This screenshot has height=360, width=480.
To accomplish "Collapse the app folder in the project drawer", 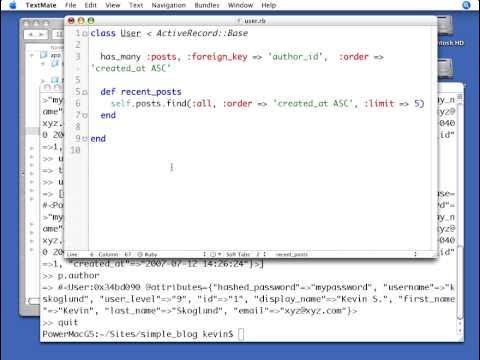I will click(x=32, y=55).
